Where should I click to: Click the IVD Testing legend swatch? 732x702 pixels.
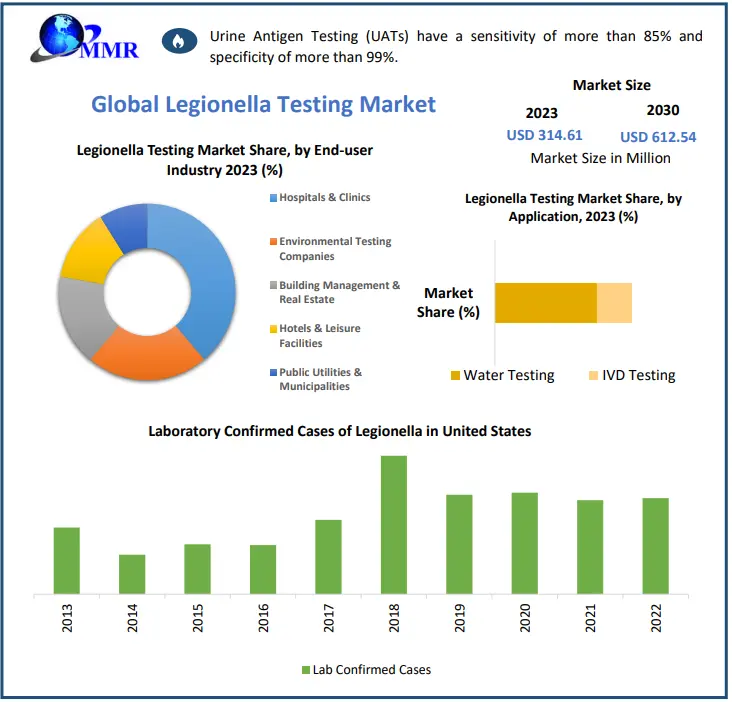(x=593, y=376)
